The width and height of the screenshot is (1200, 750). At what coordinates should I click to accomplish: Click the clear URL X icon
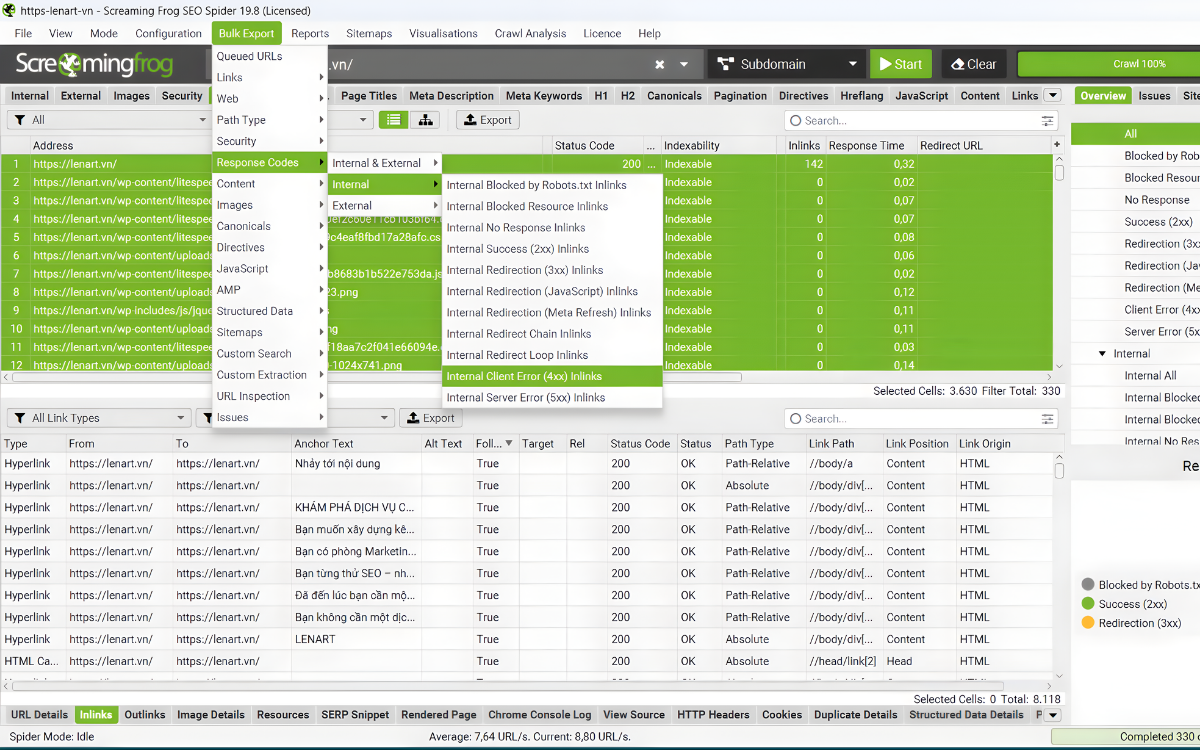660,64
